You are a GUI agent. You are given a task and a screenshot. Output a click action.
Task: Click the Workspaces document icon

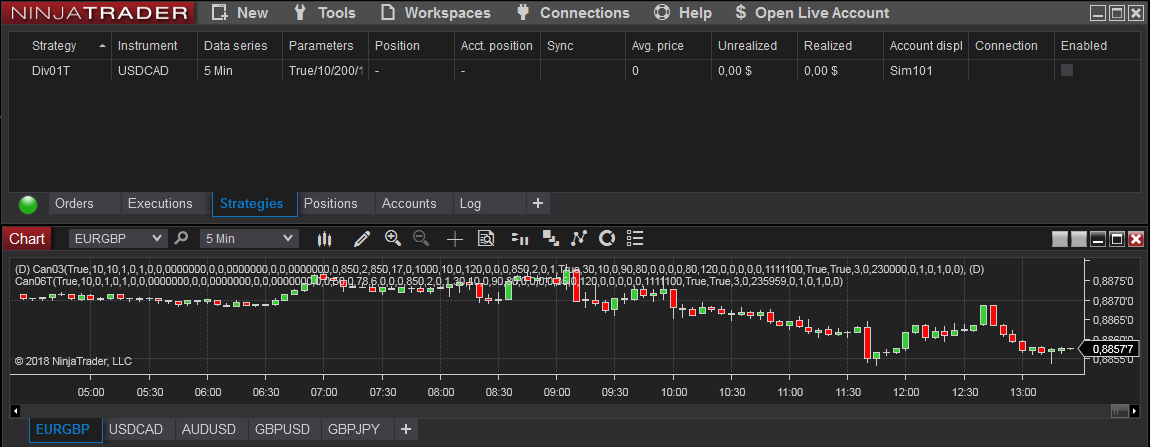(x=388, y=12)
